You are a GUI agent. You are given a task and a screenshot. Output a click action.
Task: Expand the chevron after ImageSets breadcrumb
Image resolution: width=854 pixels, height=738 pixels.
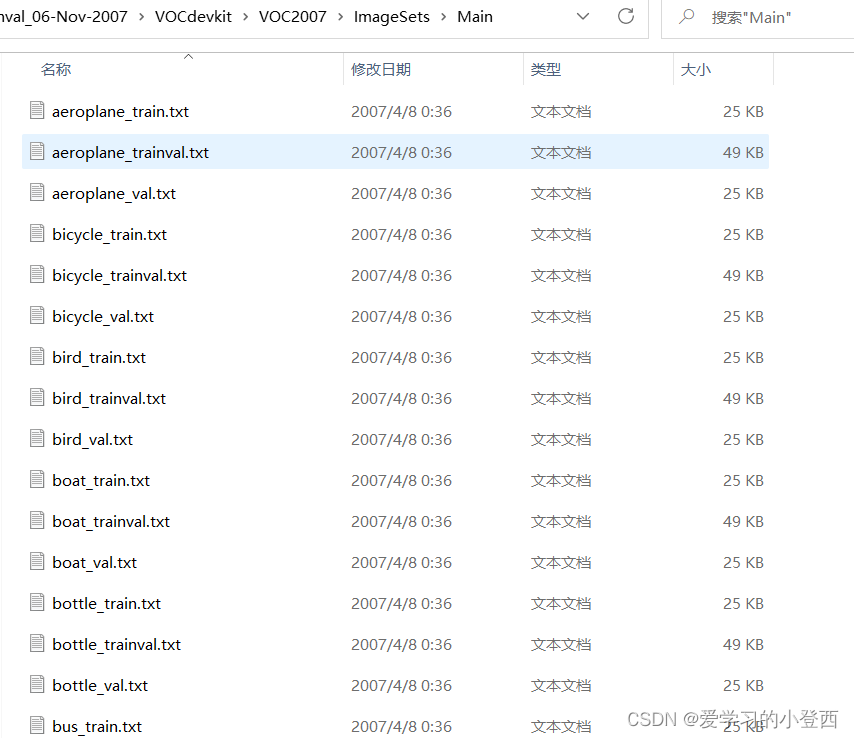[x=443, y=17]
